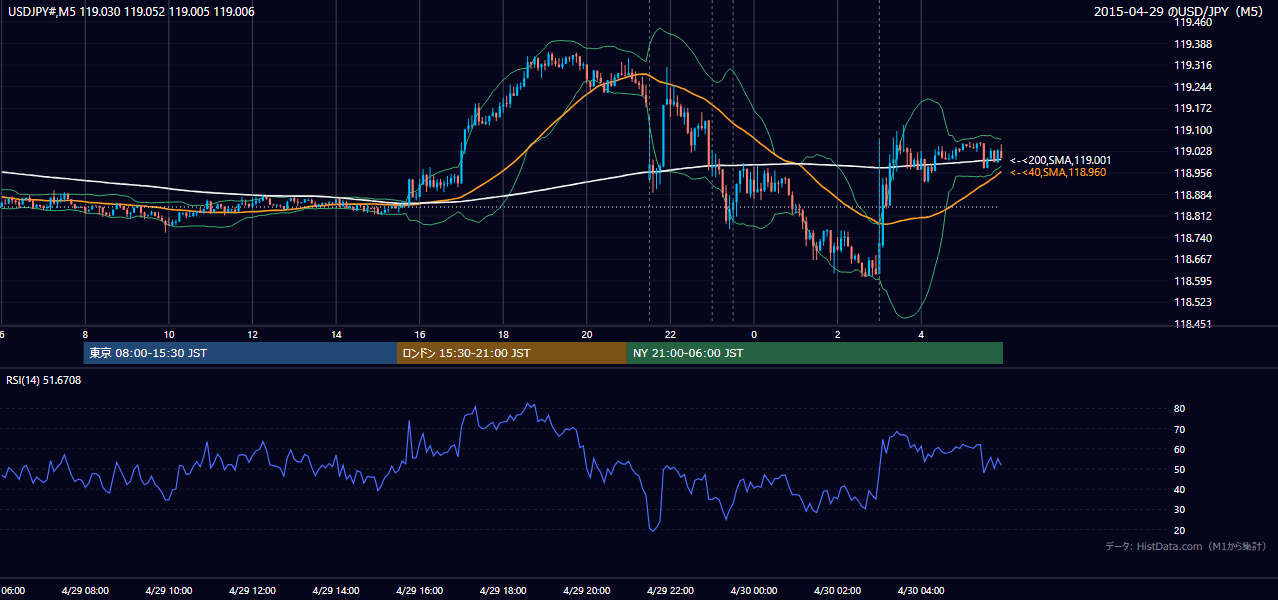Click price axis value 118.884

click(1192, 195)
